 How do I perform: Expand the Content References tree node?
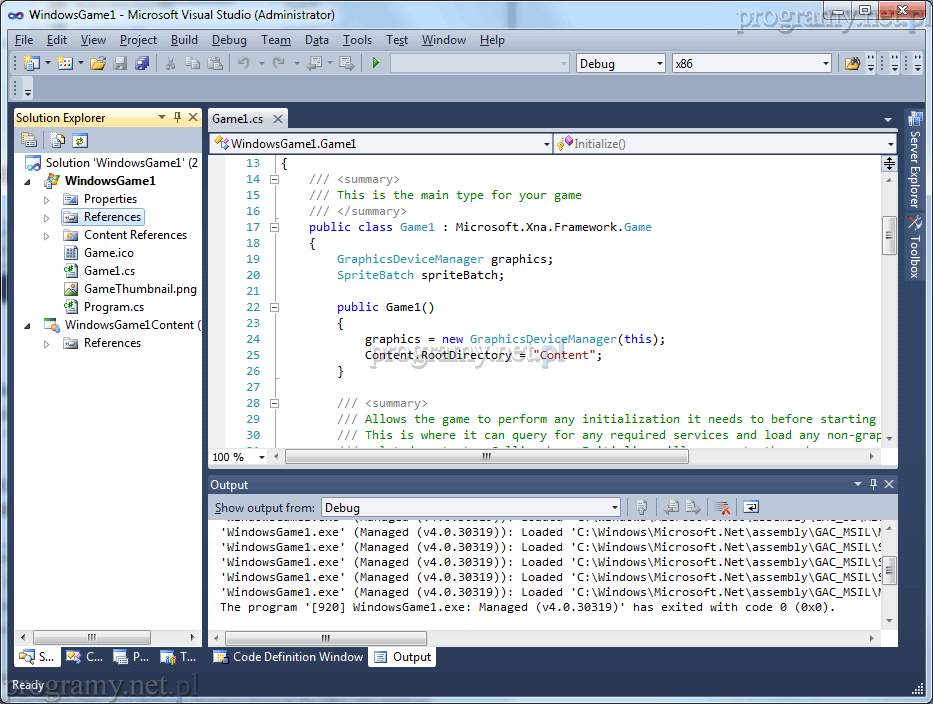click(46, 235)
